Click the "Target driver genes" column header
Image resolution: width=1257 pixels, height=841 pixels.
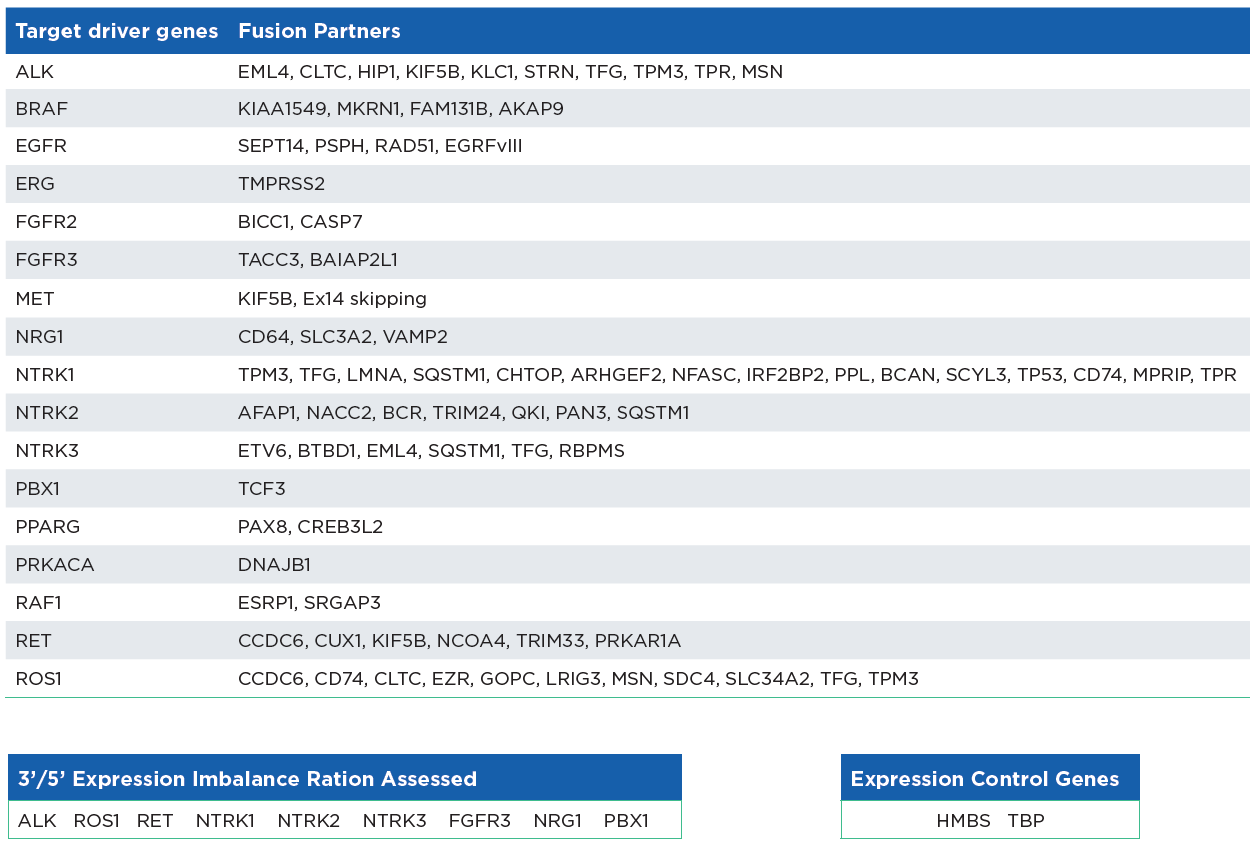(117, 31)
